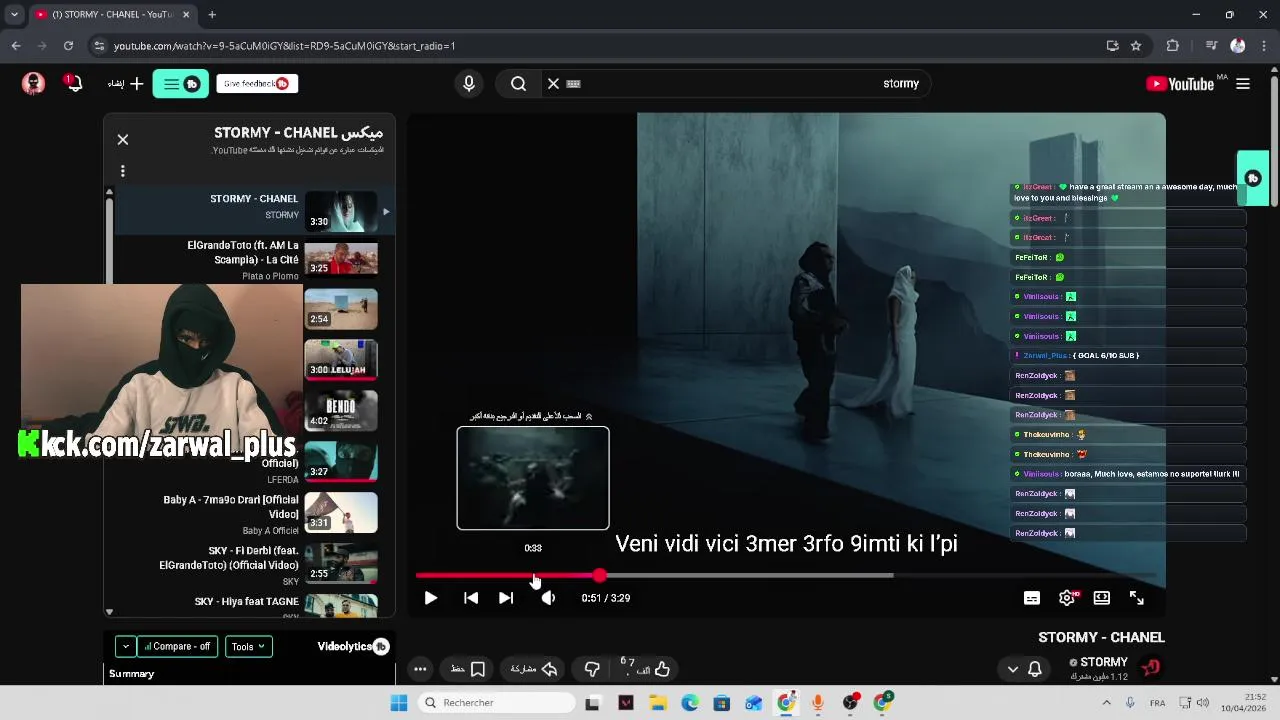The image size is (1280, 720).
Task: Click the Videolytics TubeBuddy label
Action: (x=353, y=647)
